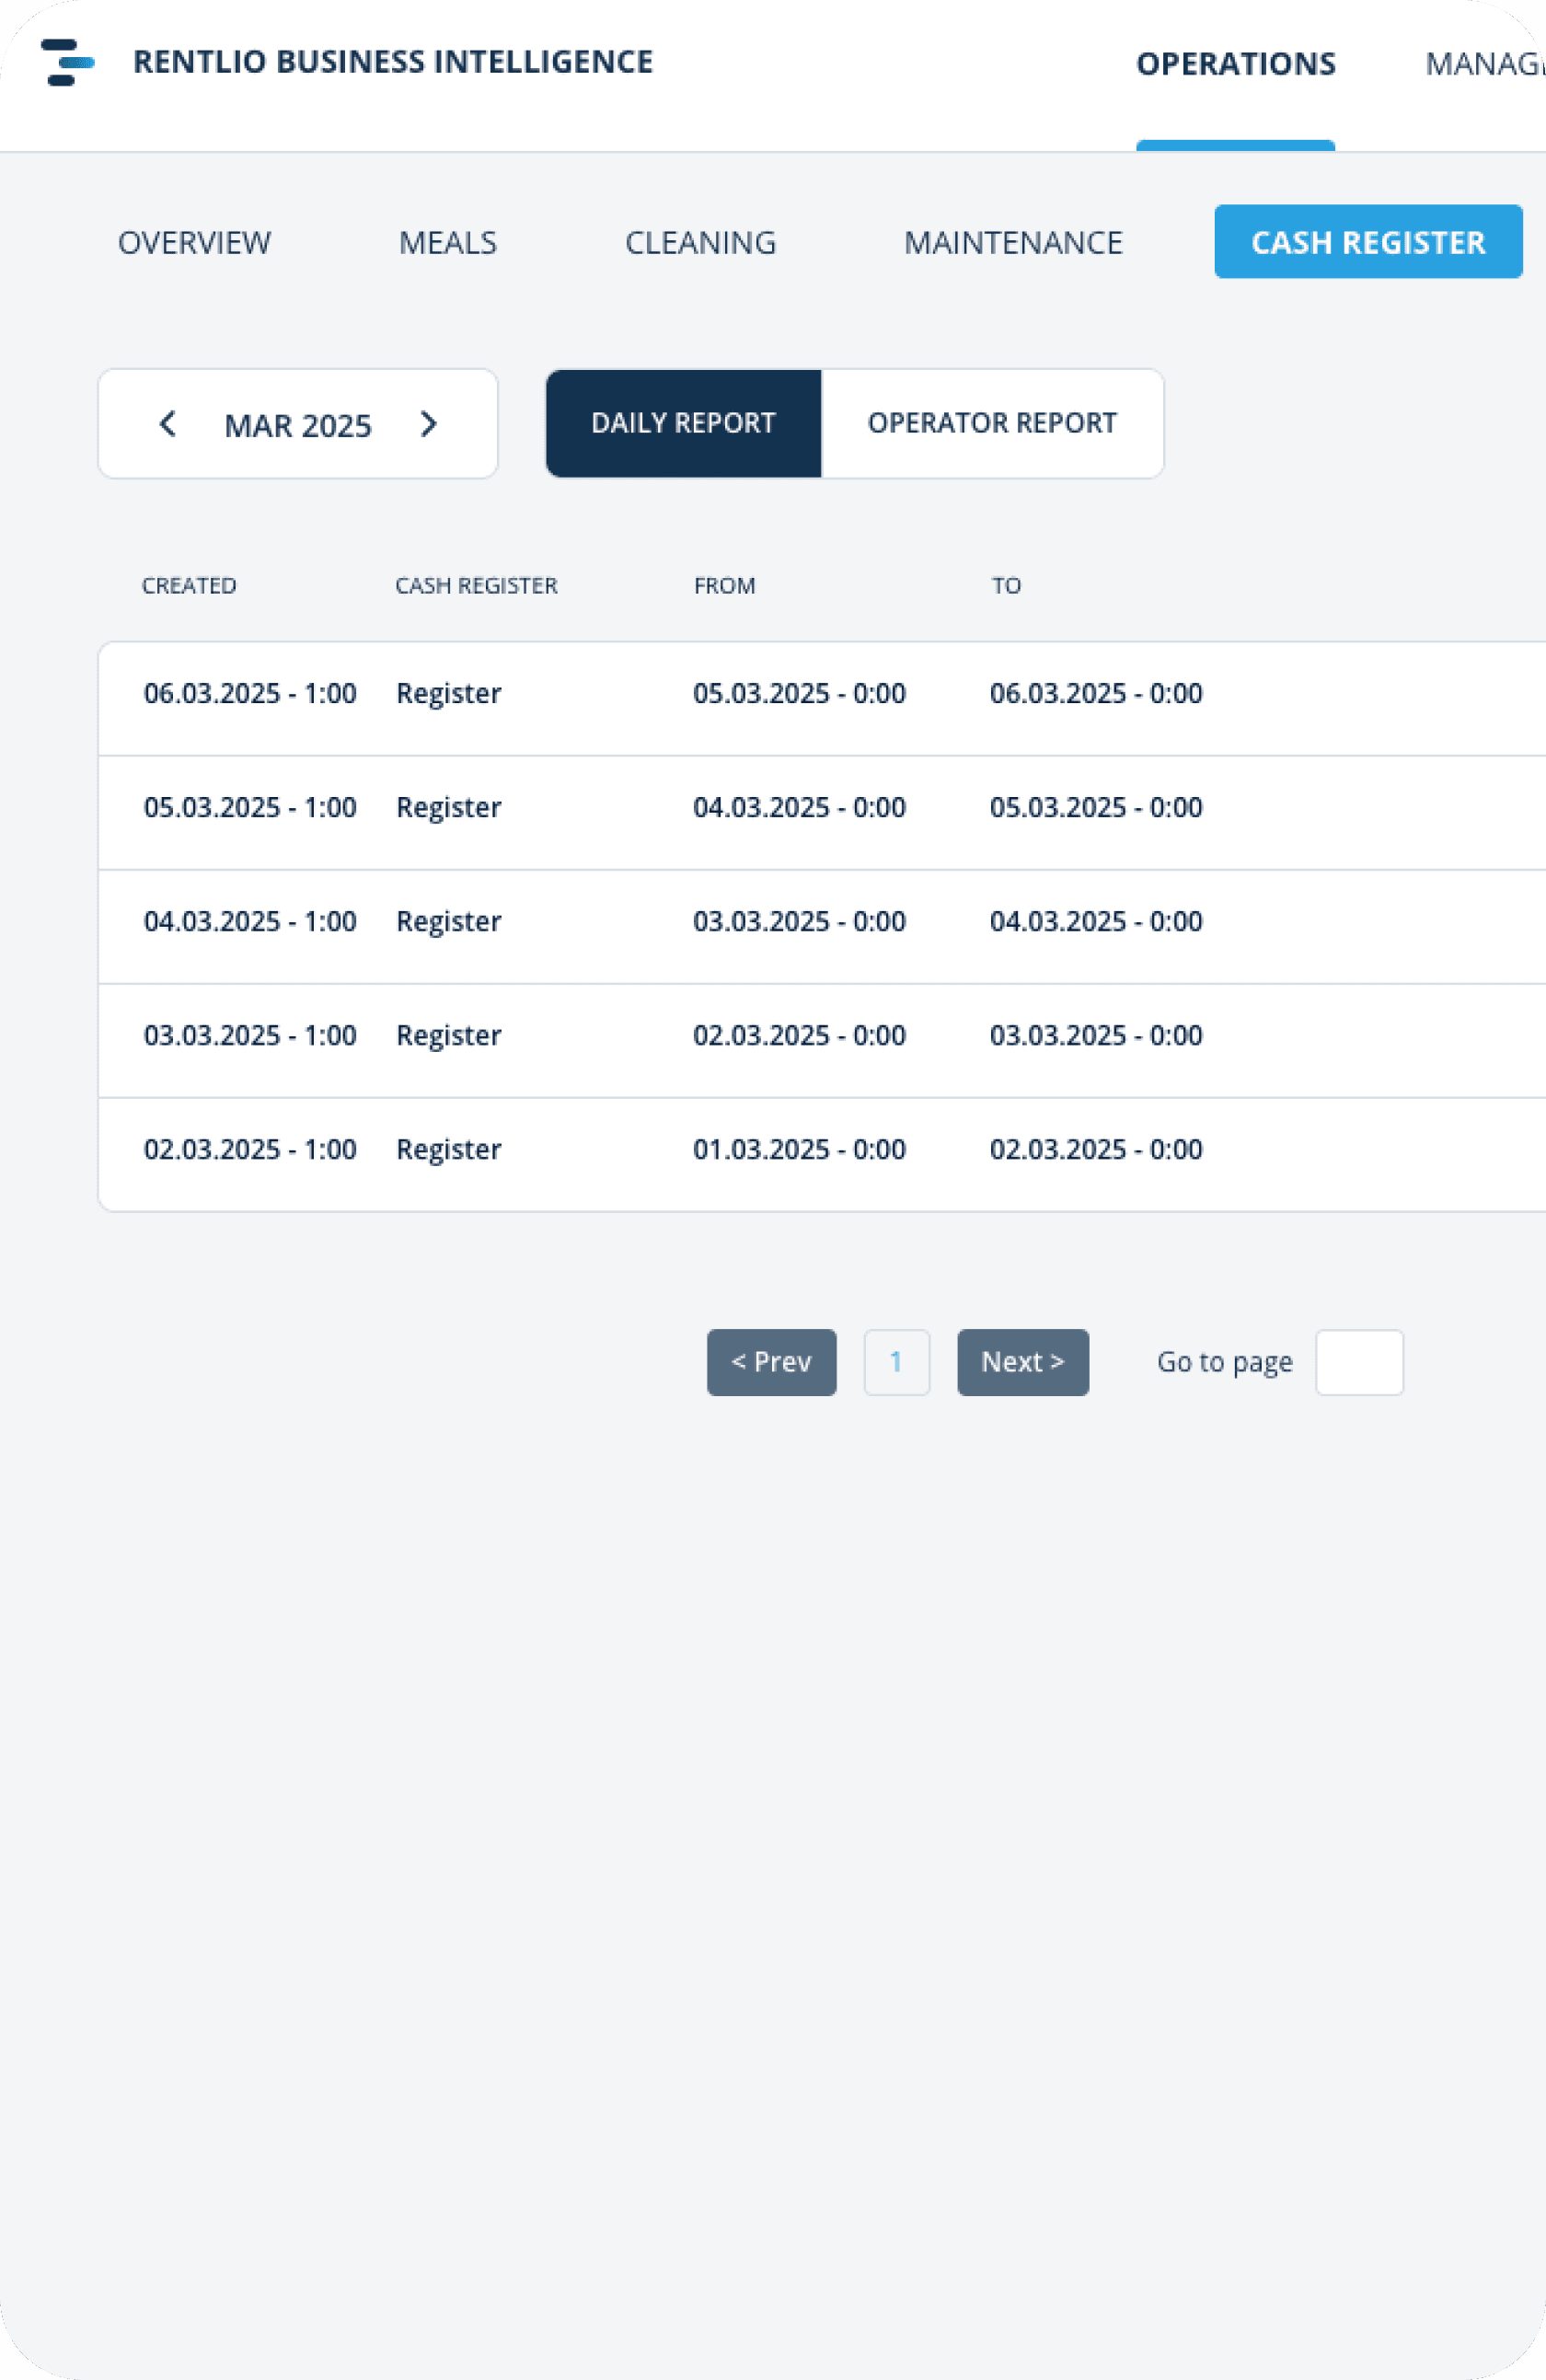Switch to the Operator Report view

pos(992,423)
